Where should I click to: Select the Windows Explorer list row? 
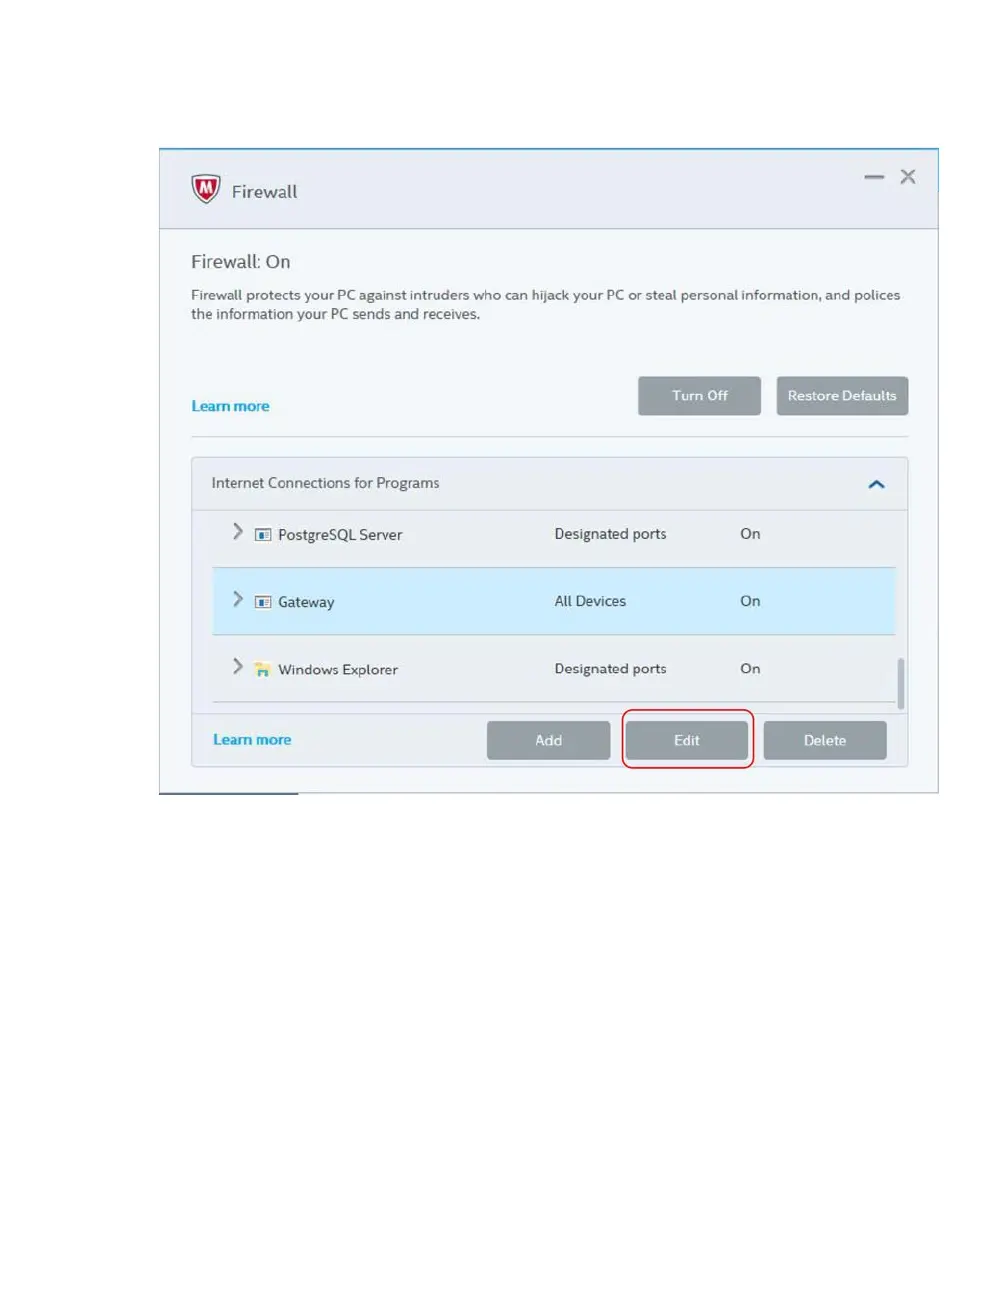point(554,669)
